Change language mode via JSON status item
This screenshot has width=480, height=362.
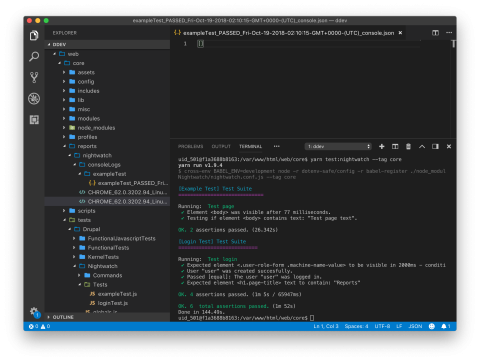pyautogui.click(x=415, y=326)
